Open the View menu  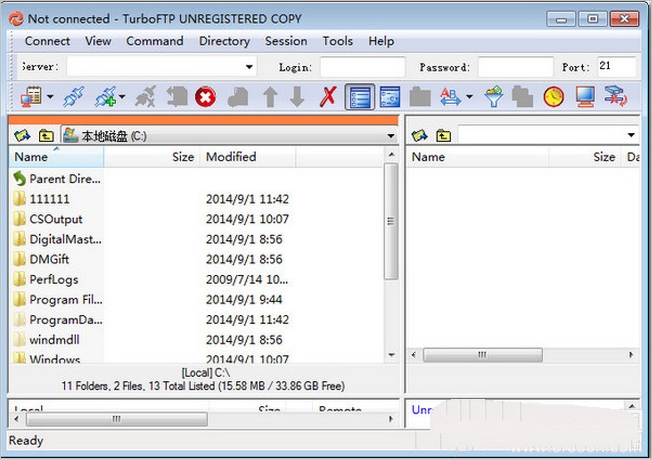coord(98,41)
